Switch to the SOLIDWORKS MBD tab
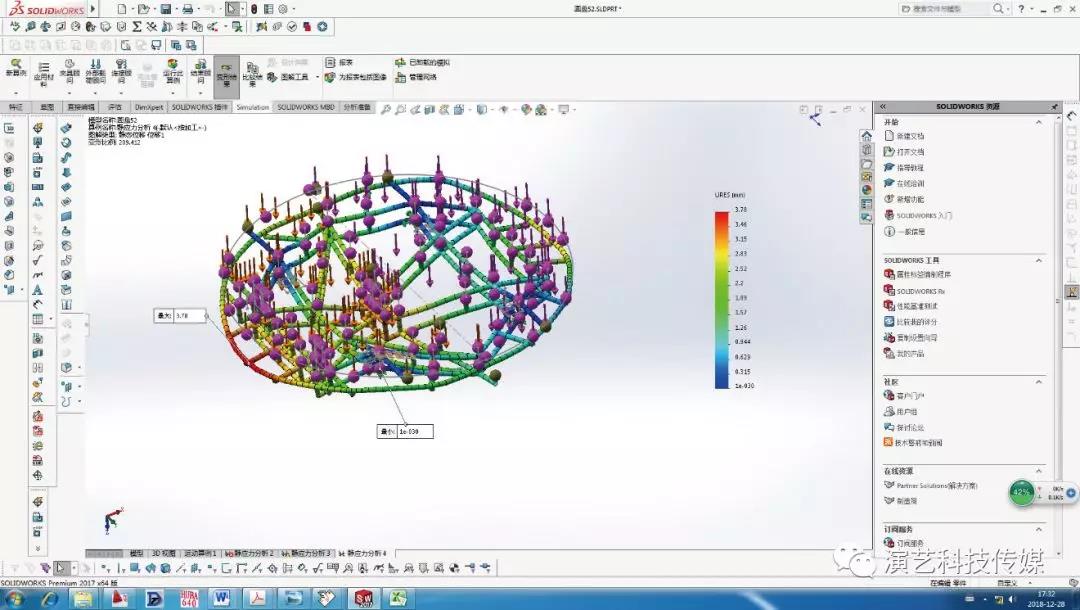Image resolution: width=1080 pixels, height=610 pixels. pyautogui.click(x=305, y=107)
